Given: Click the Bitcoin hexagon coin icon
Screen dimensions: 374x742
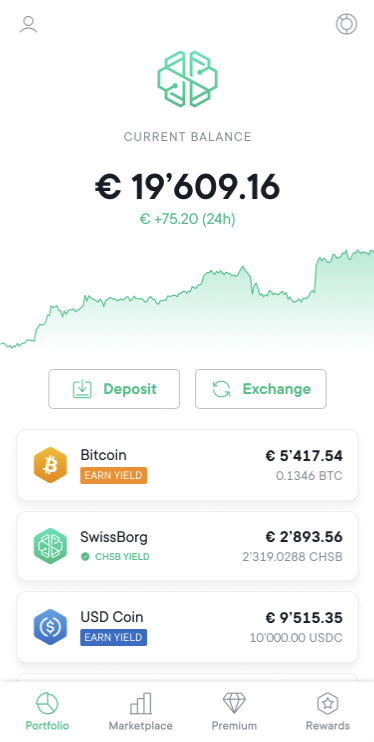Looking at the screenshot, I should (50, 465).
